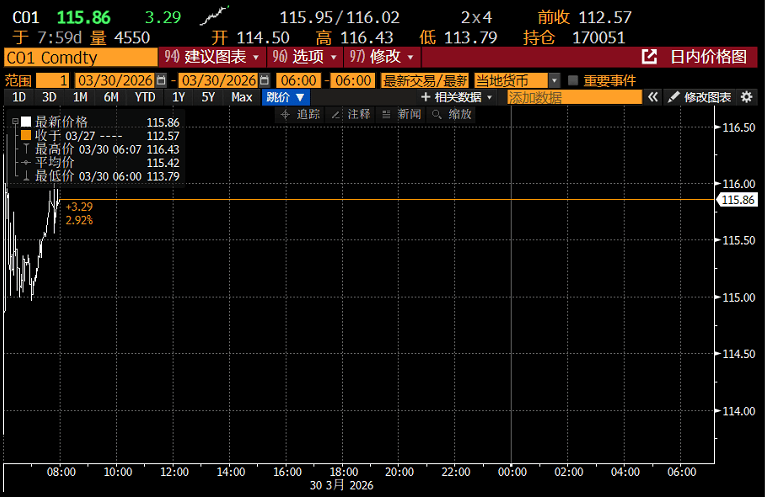Select the YTD time range tab
This screenshot has width=765, height=497.
145,97
